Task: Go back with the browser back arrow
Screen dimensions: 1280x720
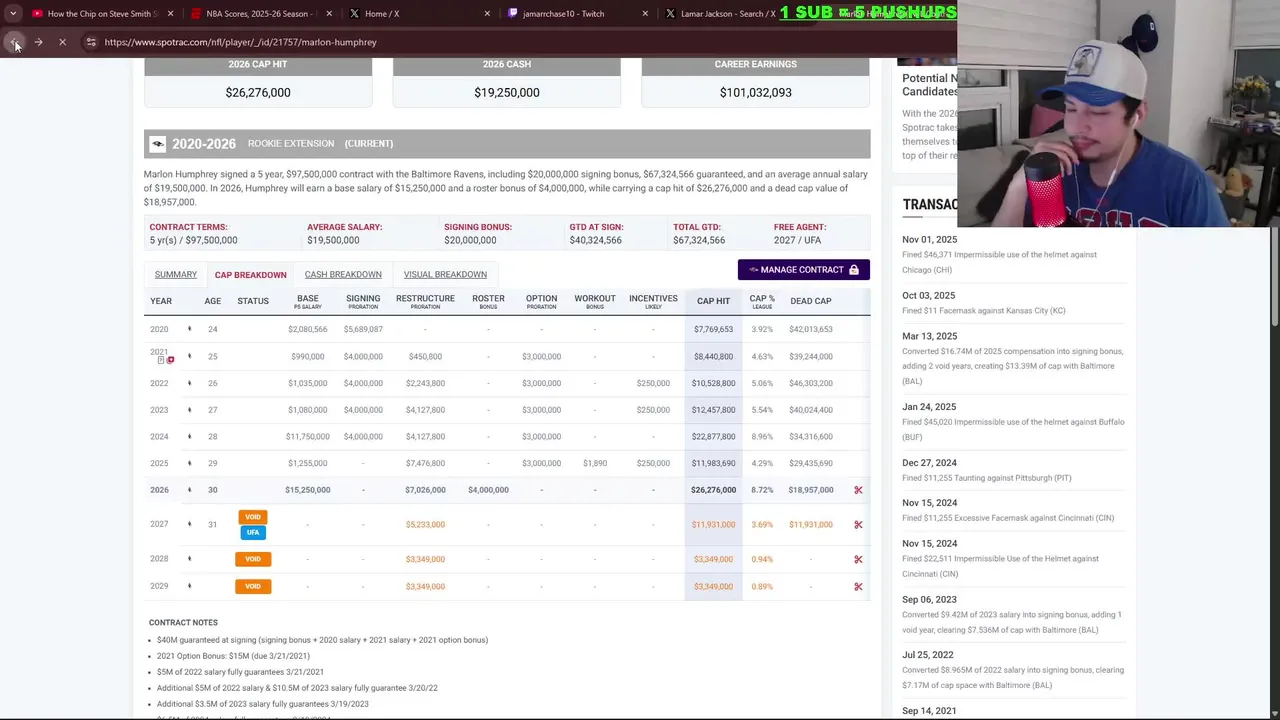Action: (x=14, y=42)
